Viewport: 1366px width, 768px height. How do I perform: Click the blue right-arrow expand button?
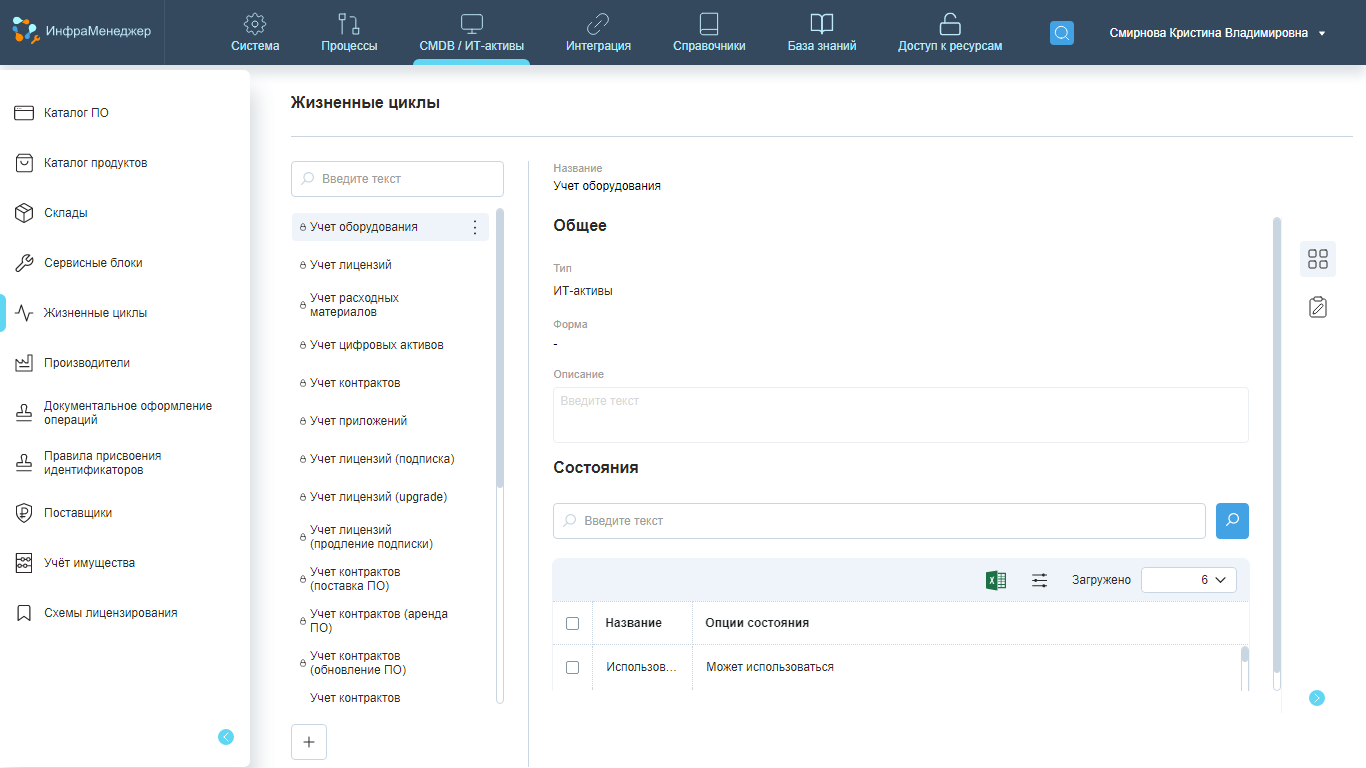click(1317, 698)
